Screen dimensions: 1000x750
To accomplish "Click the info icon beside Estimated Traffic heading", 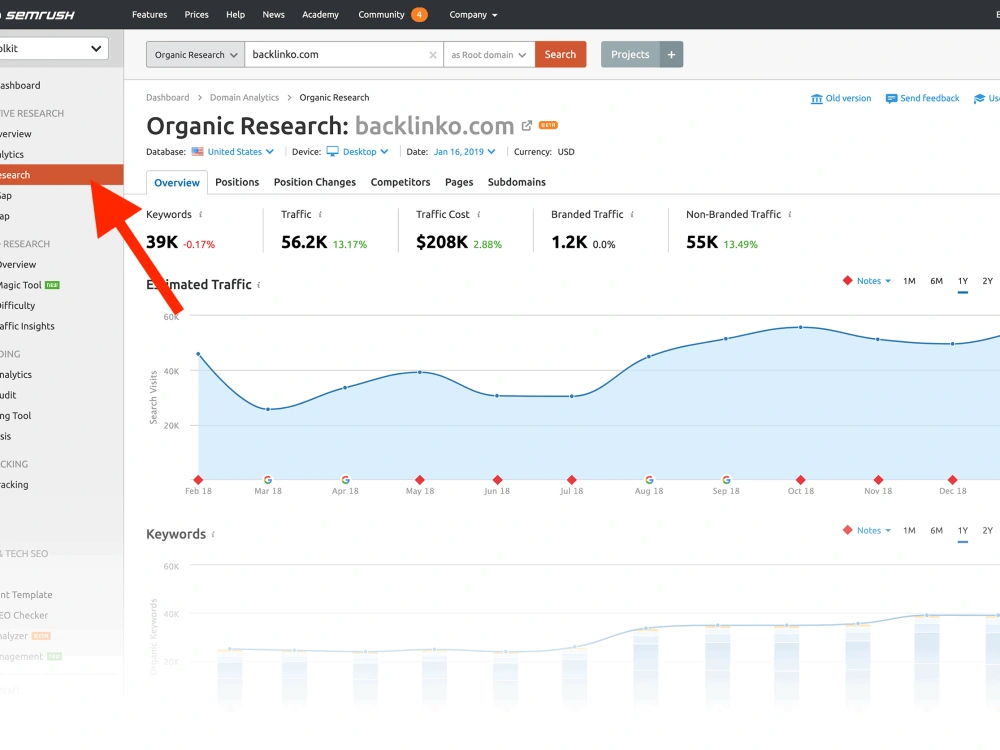I will 259,285.
